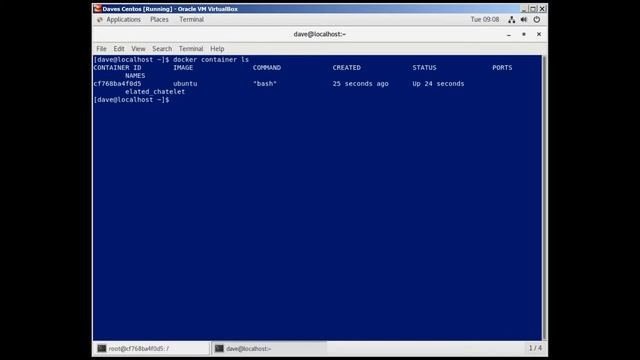Screen dimensions: 640x360
Task: Click the "bash" command value
Action: (265, 84)
